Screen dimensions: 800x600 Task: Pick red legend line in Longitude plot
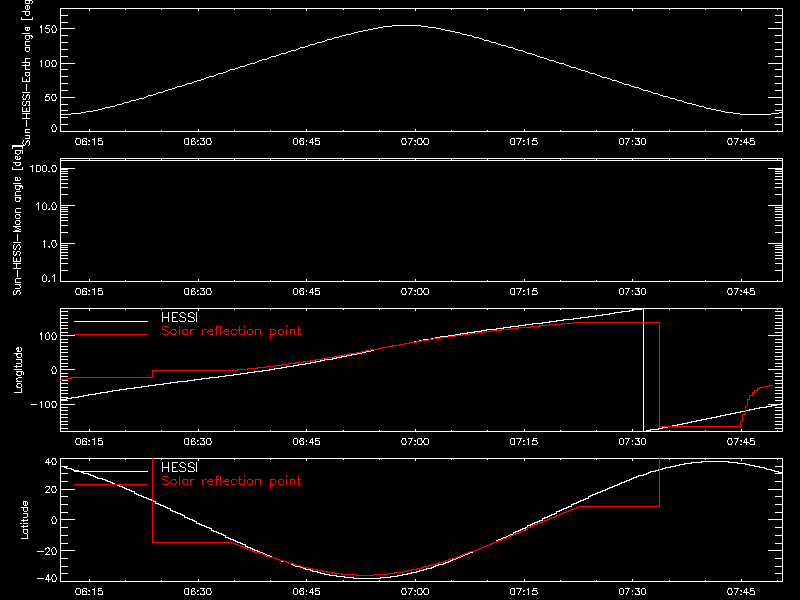(x=111, y=335)
